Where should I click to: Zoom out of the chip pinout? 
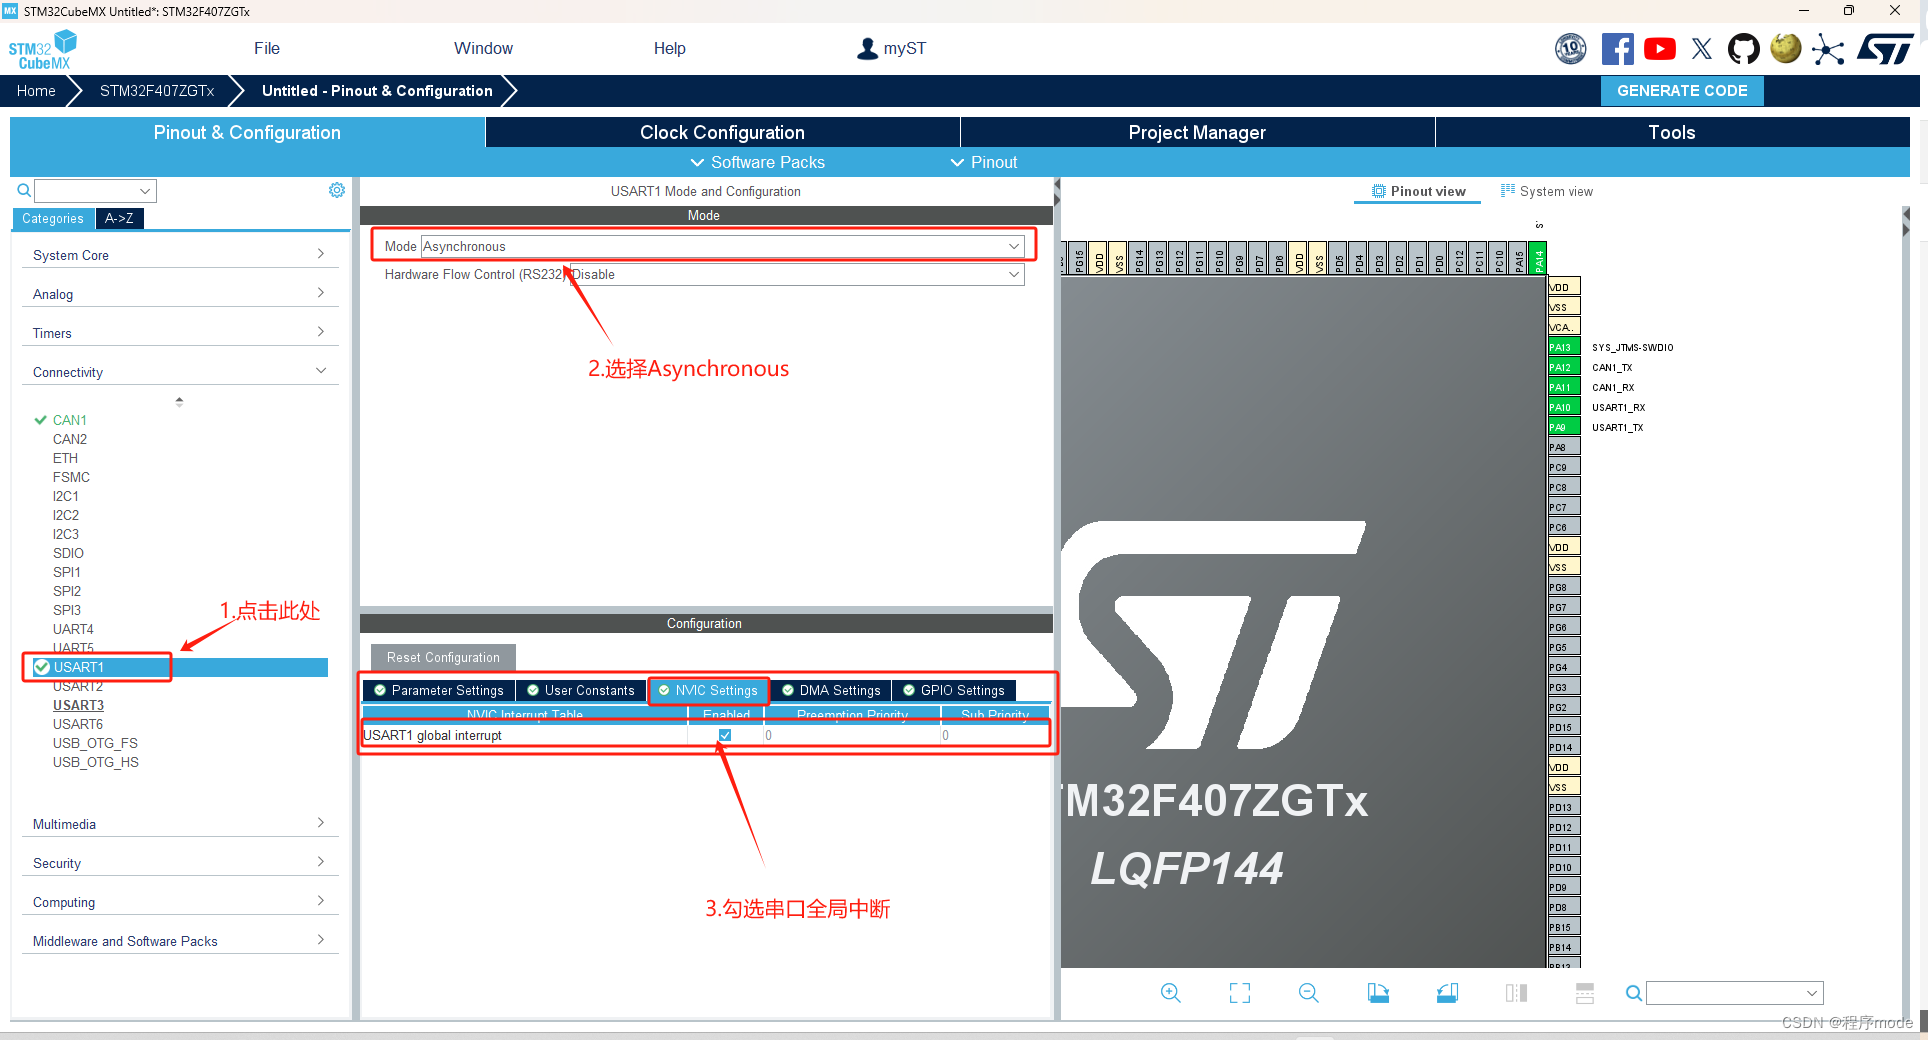click(x=1309, y=993)
